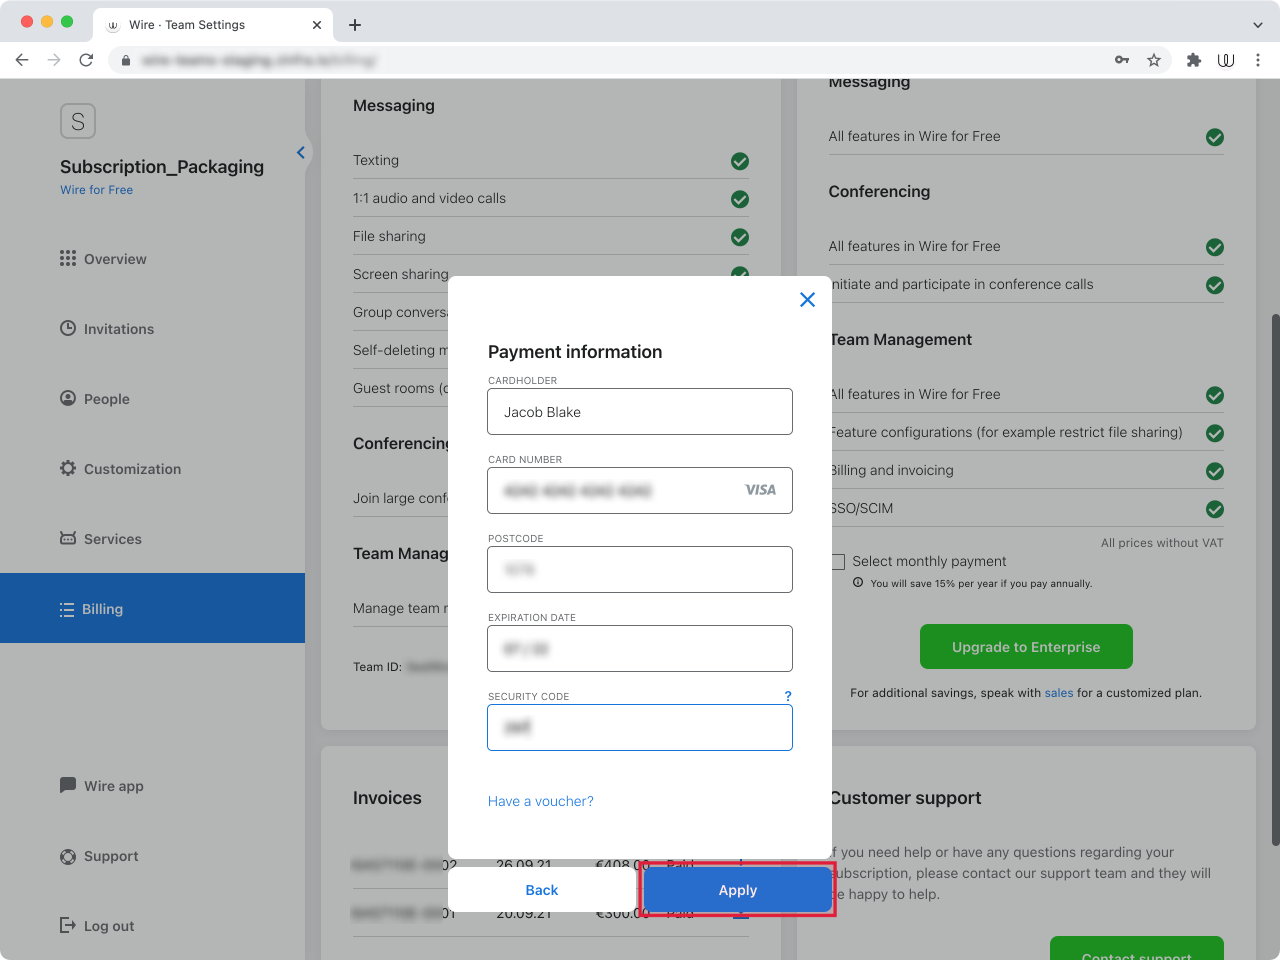
Task: Collapse the sidebar with the chevron
Action: (300, 152)
